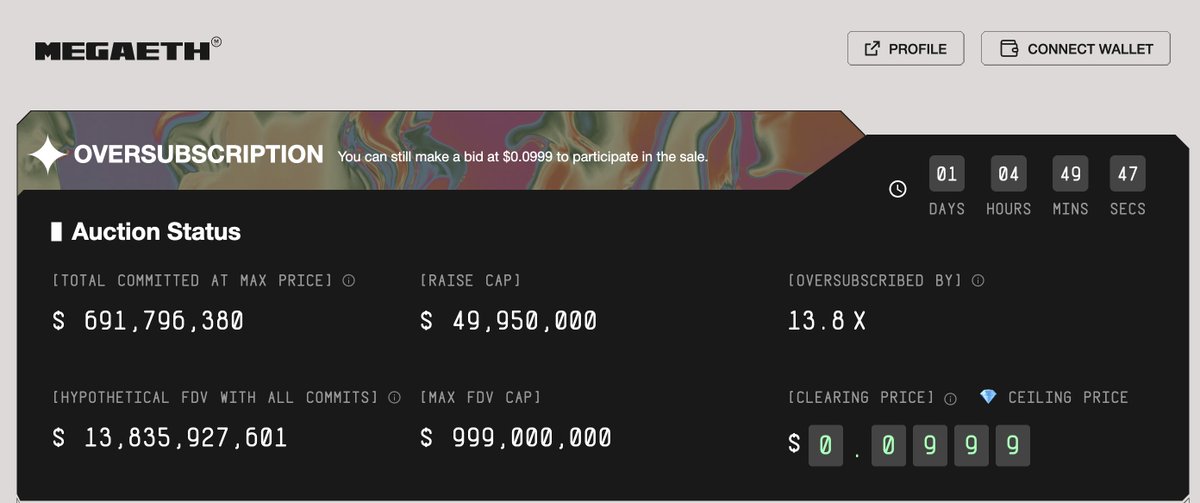Open the Profile page
The image size is (1200, 503).
(905, 48)
